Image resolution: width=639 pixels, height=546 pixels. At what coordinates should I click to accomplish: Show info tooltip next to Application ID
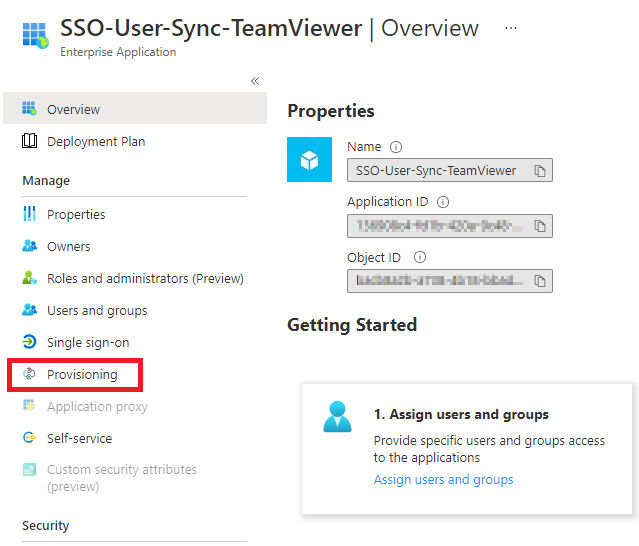tap(443, 202)
